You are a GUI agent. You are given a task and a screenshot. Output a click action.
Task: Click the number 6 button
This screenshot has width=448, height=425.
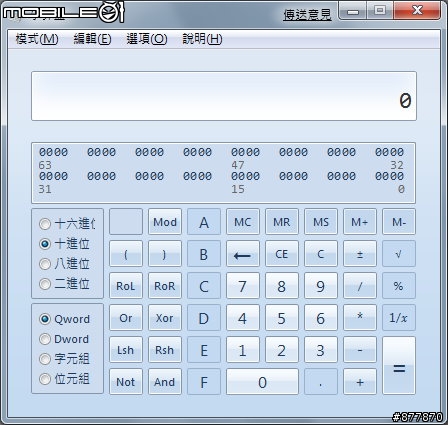point(321,318)
